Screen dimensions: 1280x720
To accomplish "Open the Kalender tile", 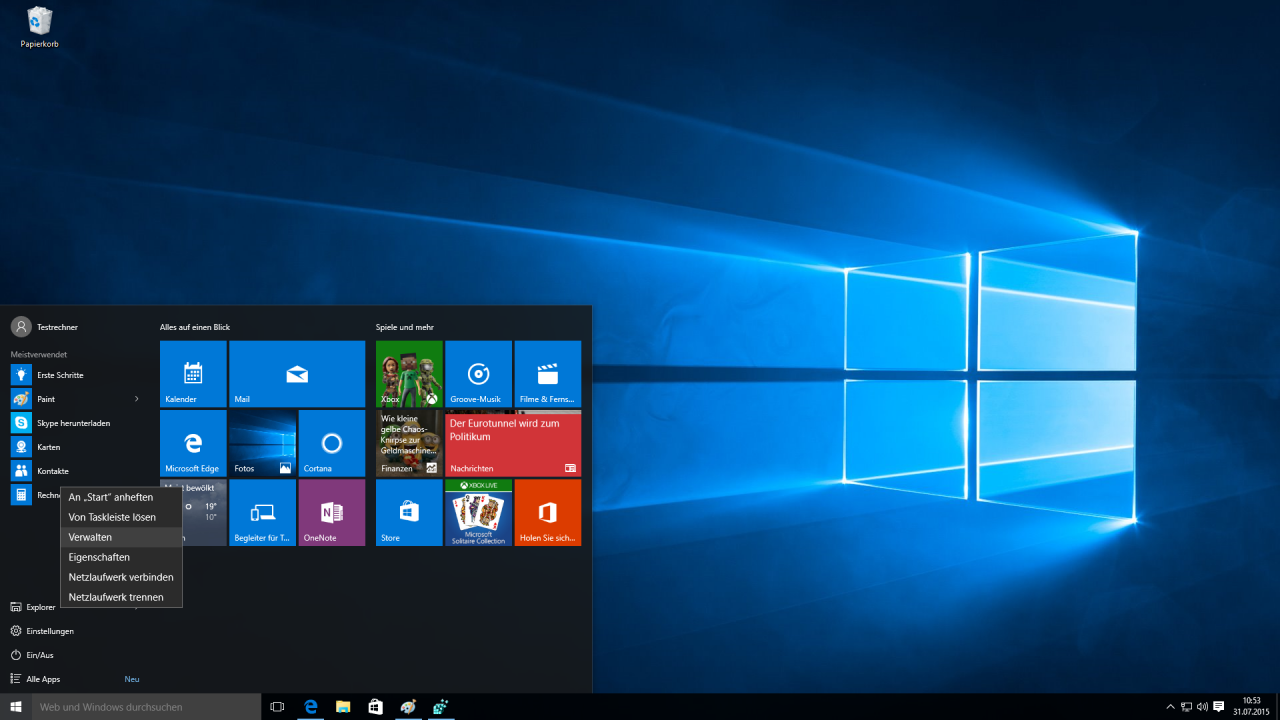I will 193,374.
